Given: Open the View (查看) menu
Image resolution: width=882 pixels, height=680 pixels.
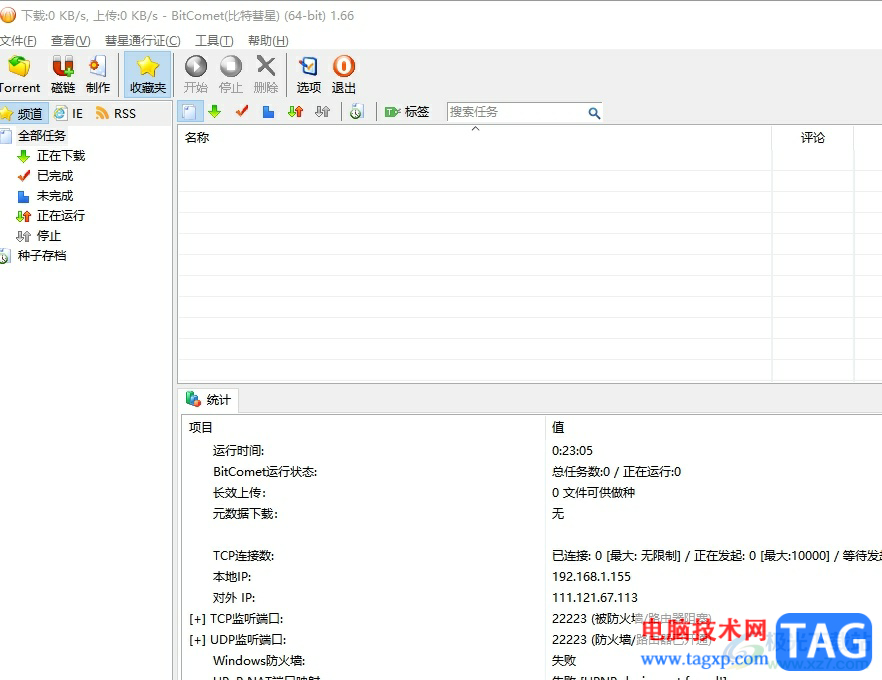Looking at the screenshot, I should coord(70,41).
